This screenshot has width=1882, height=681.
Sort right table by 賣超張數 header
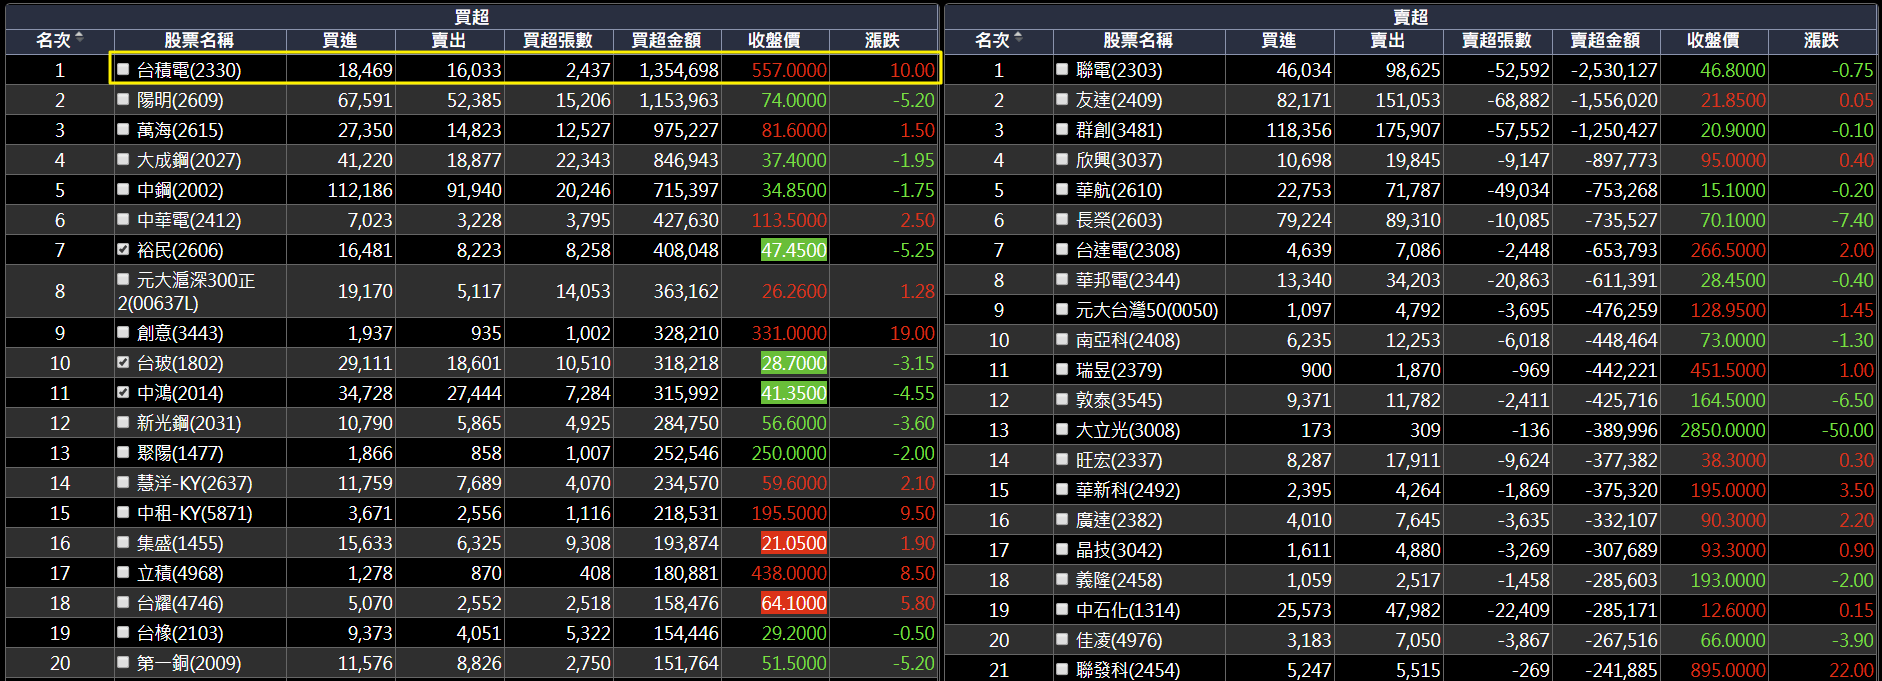tap(1497, 40)
